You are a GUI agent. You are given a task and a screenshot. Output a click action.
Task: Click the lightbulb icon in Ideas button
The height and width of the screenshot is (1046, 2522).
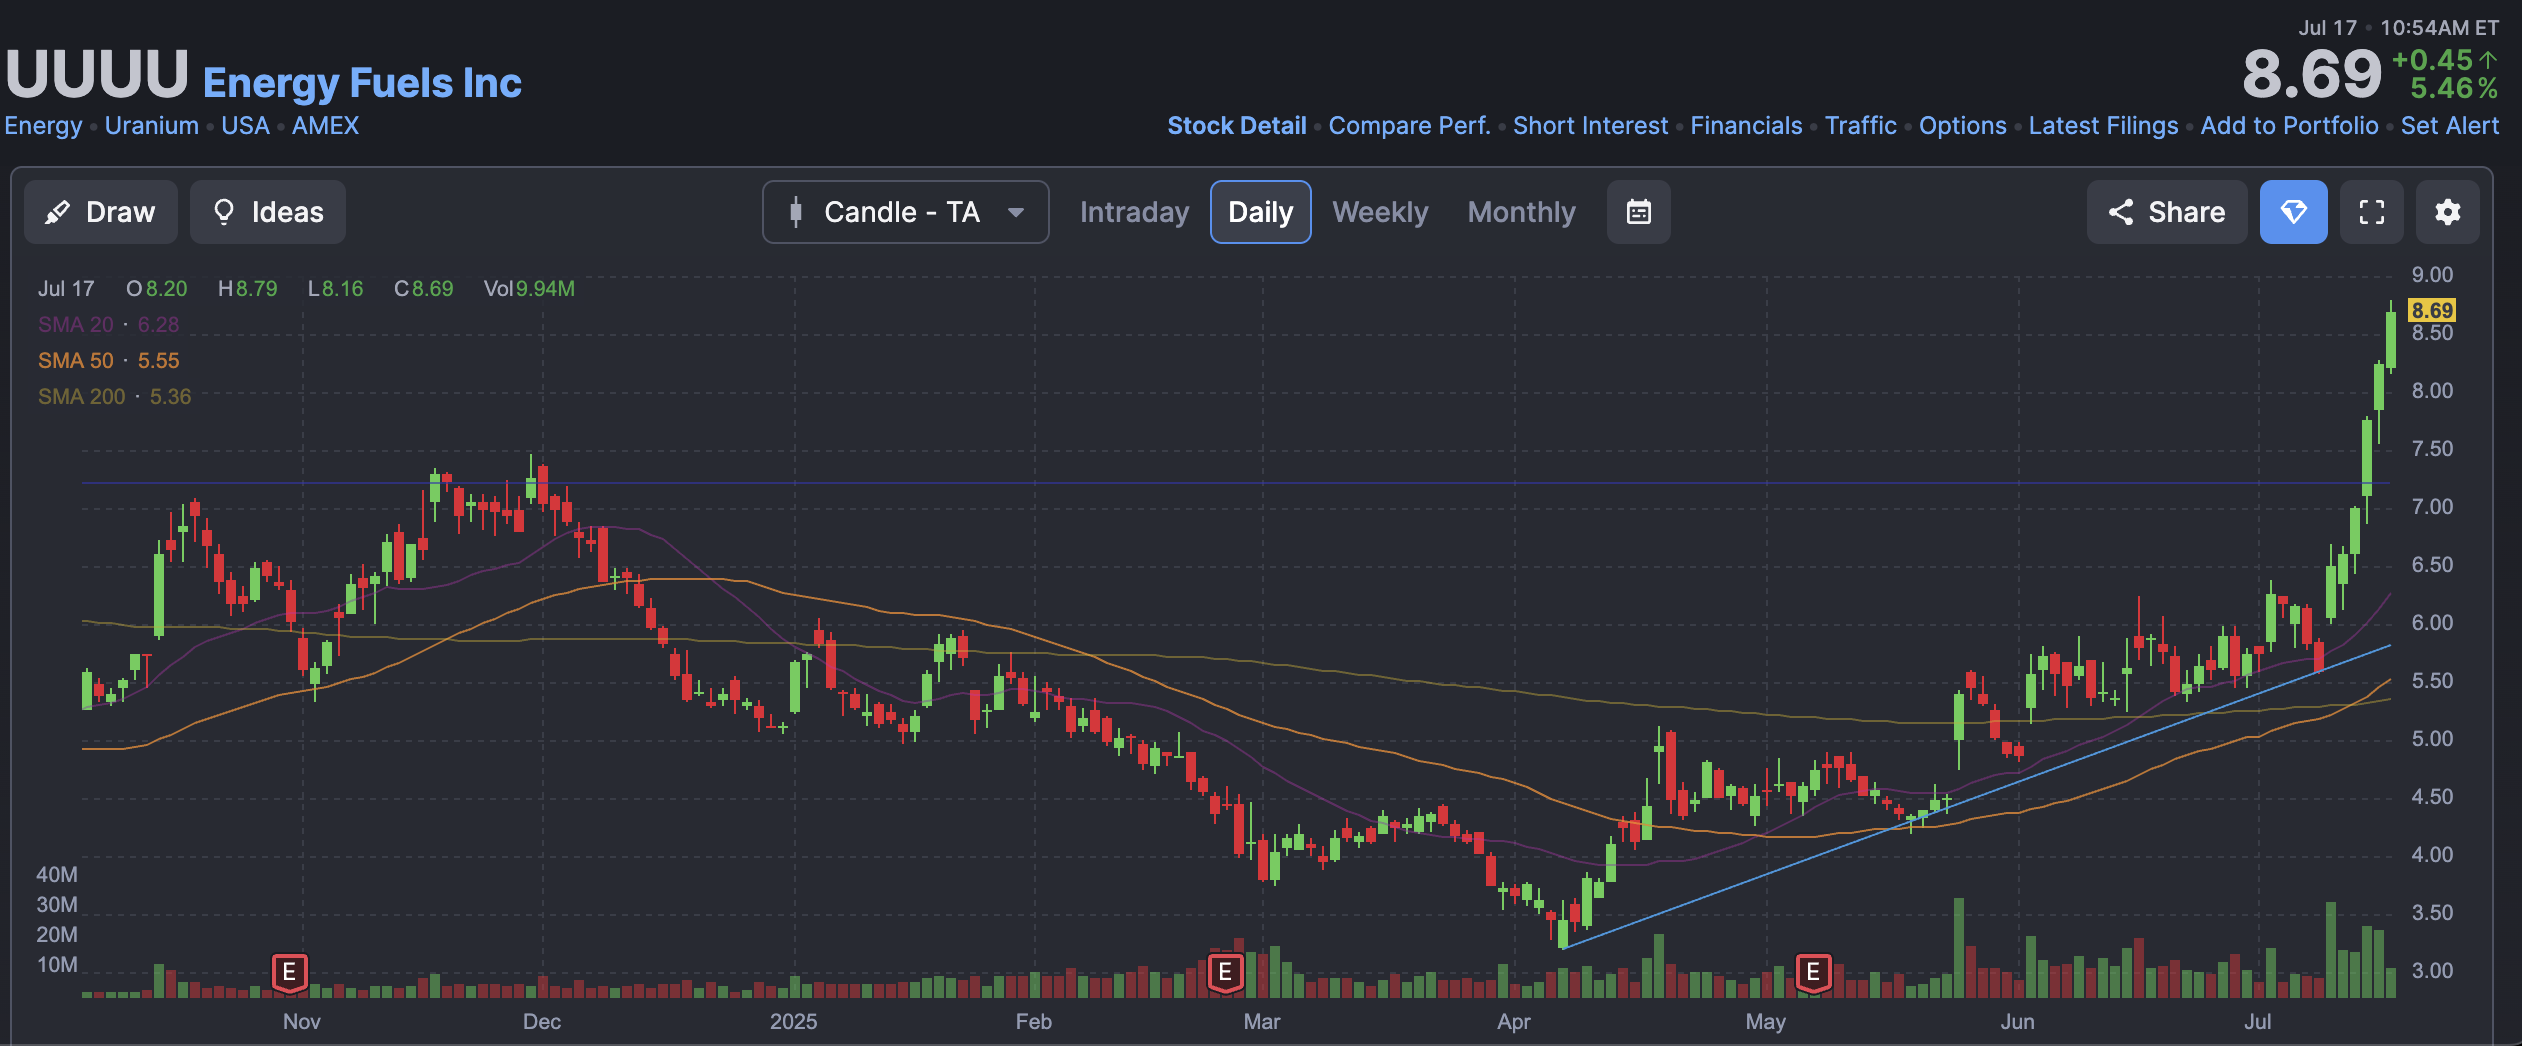click(224, 212)
